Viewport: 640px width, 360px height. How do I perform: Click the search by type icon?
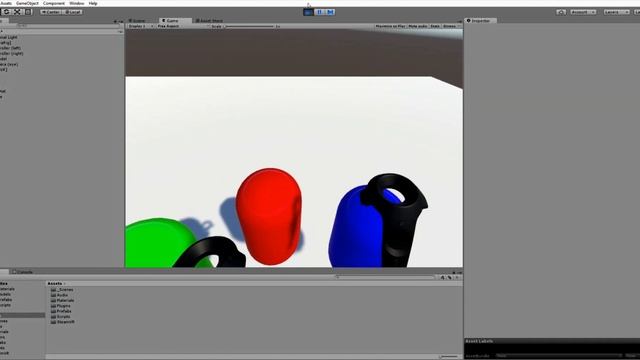[442, 278]
